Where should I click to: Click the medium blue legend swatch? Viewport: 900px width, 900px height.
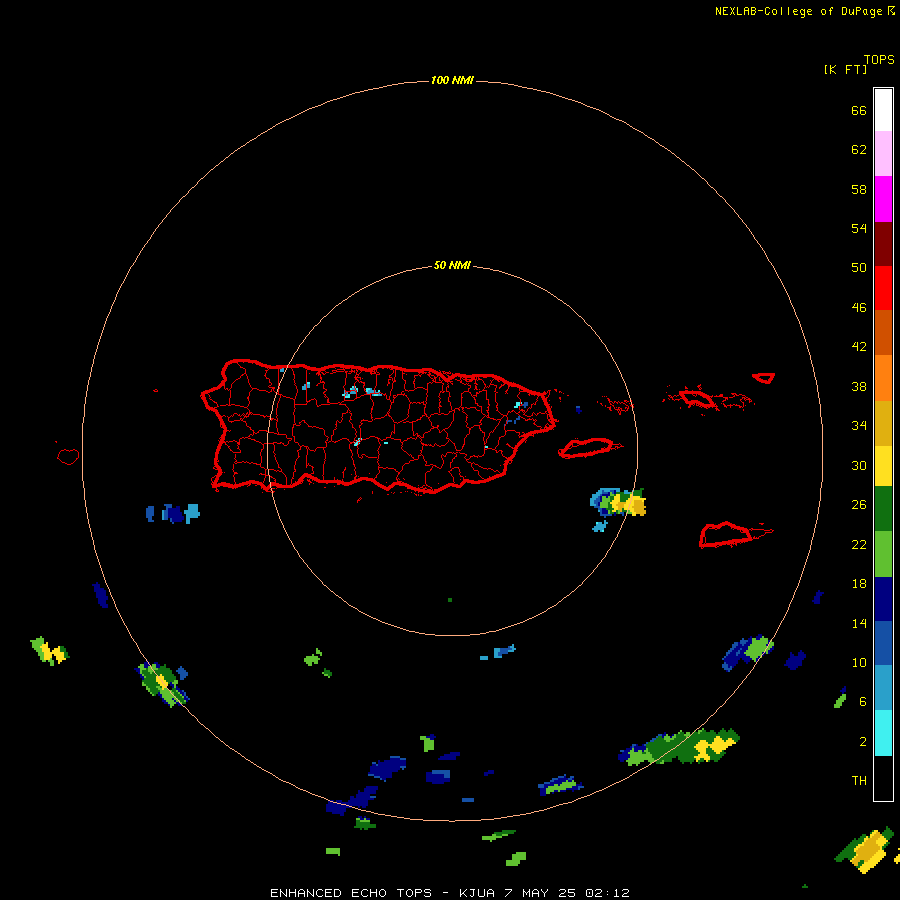(883, 643)
